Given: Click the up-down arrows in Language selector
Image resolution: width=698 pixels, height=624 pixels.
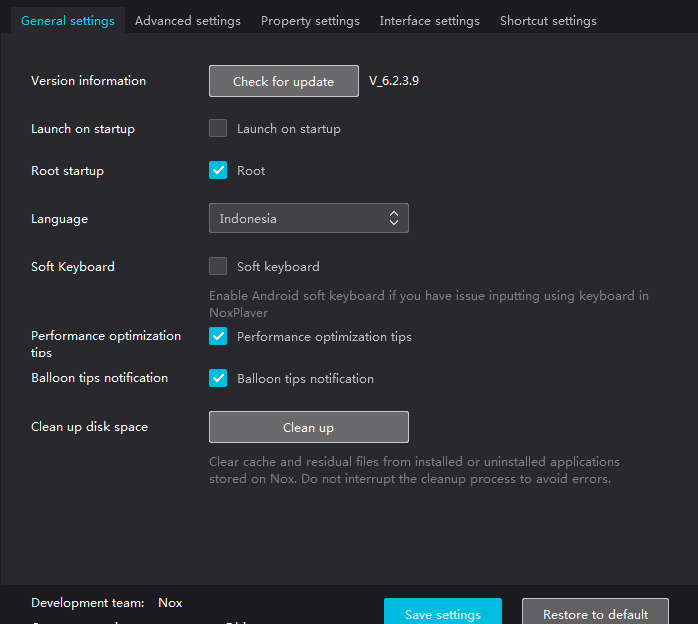Looking at the screenshot, I should pos(394,218).
